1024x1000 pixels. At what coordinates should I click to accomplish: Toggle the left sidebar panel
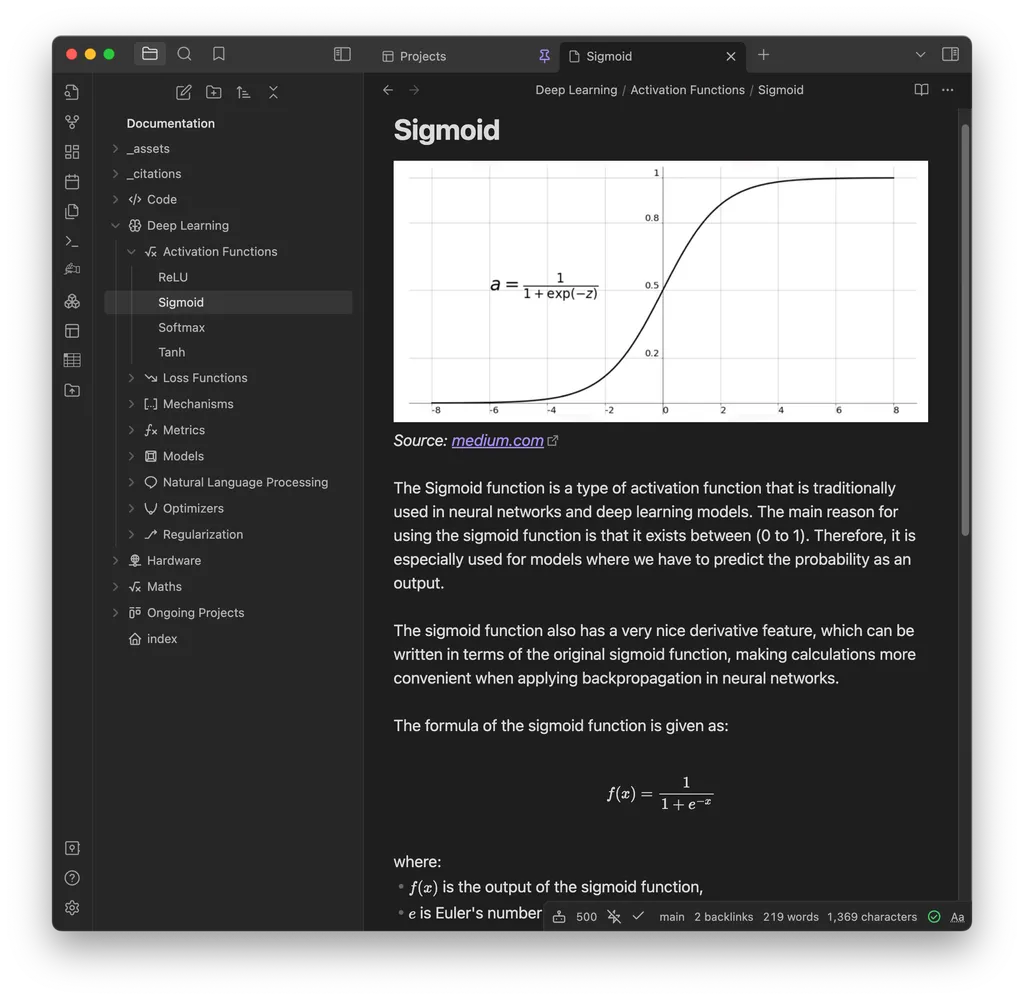(x=341, y=54)
